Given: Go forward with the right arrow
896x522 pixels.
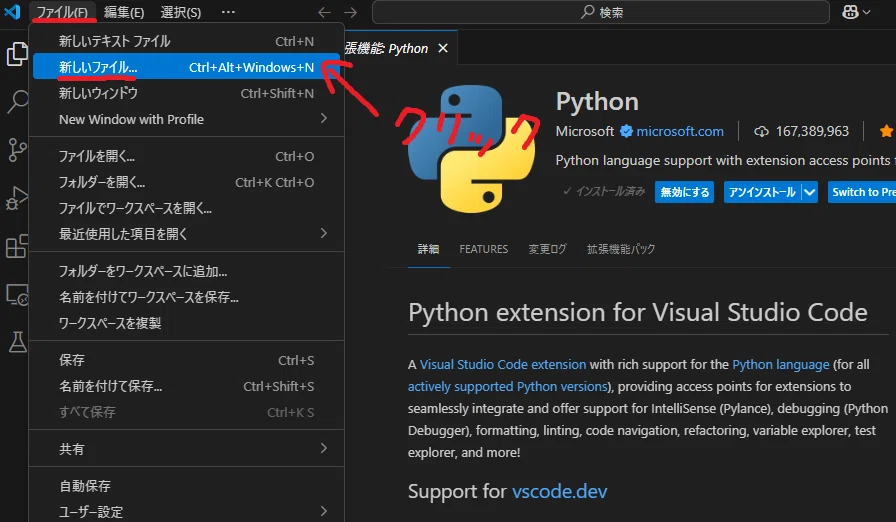Looking at the screenshot, I should point(350,12).
